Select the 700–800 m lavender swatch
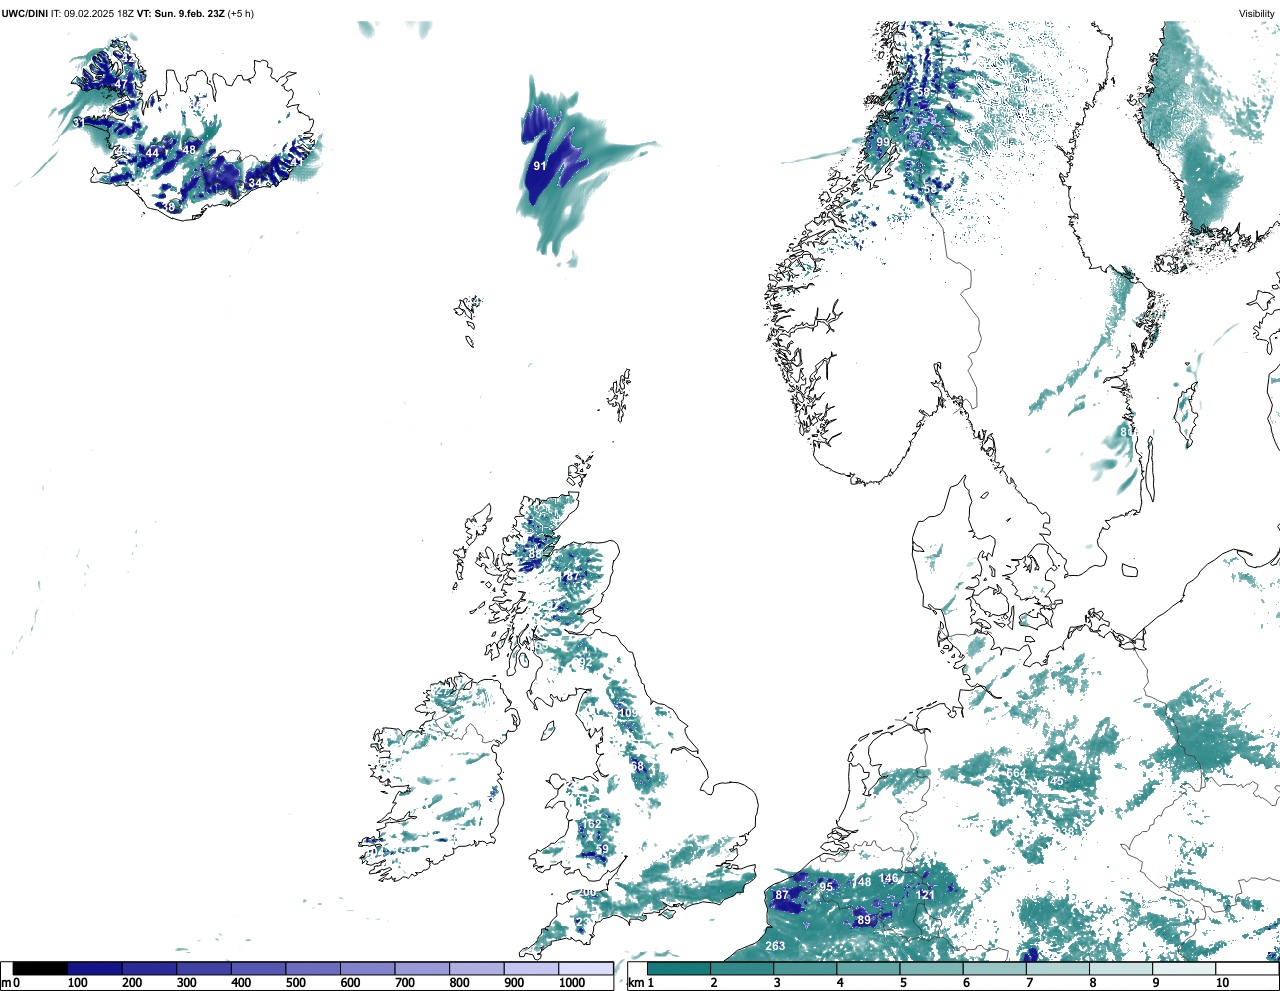Image resolution: width=1280 pixels, height=991 pixels. [x=422, y=969]
